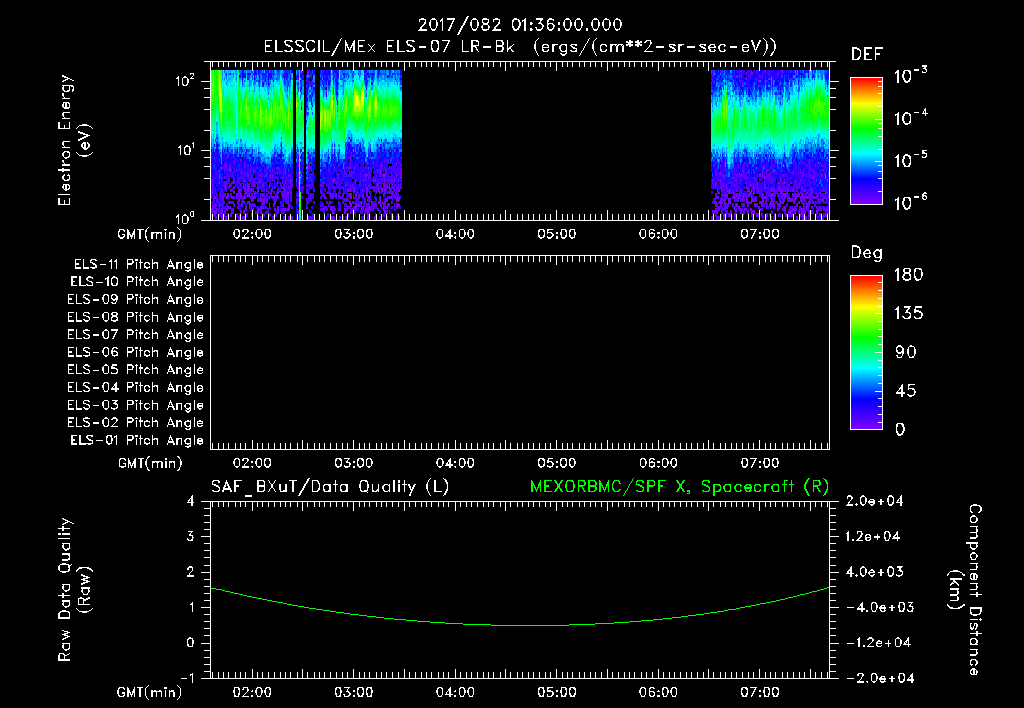Click the DEF color scale bar
Image resolution: width=1024 pixels, height=708 pixels.
866,140
